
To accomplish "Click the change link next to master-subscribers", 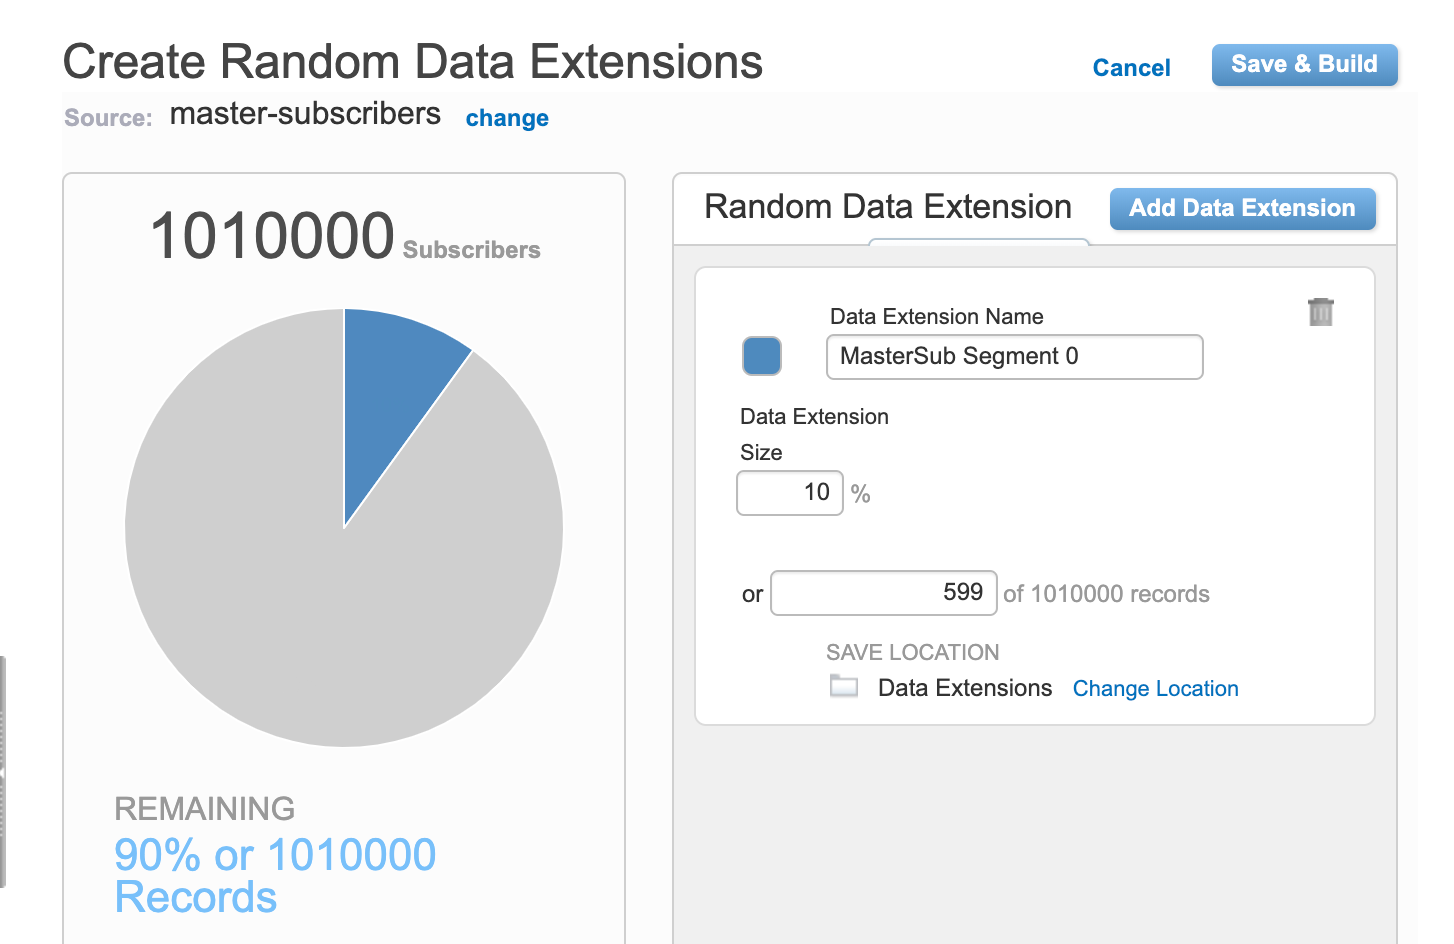I will click(x=507, y=118).
